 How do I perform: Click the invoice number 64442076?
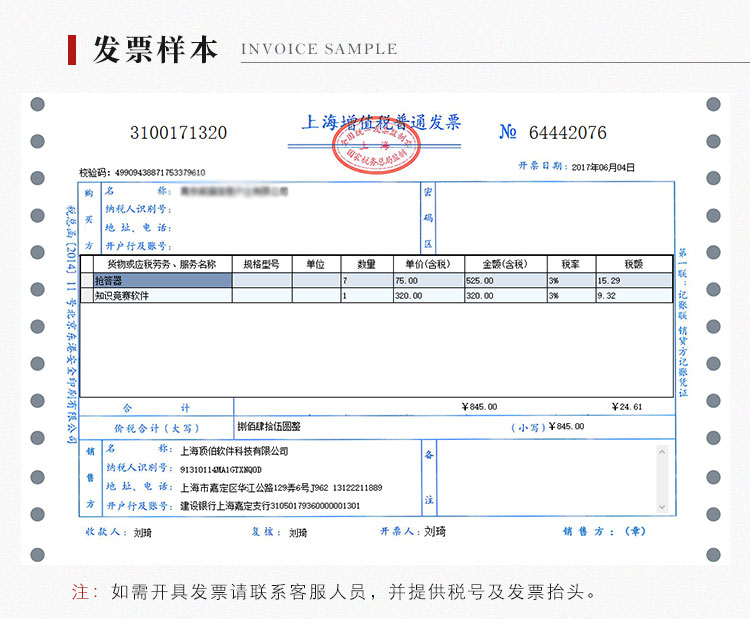pos(567,133)
